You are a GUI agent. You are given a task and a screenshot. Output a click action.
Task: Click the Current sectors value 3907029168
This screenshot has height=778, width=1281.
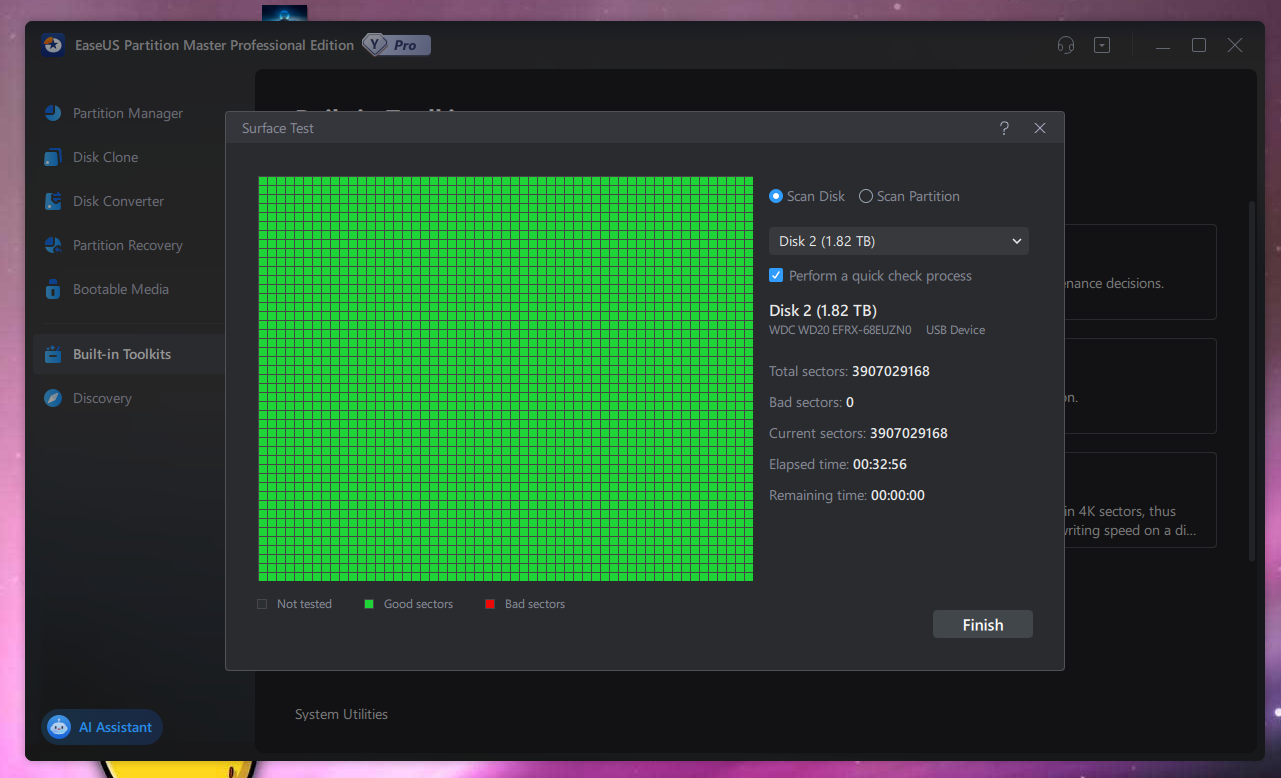pos(909,433)
